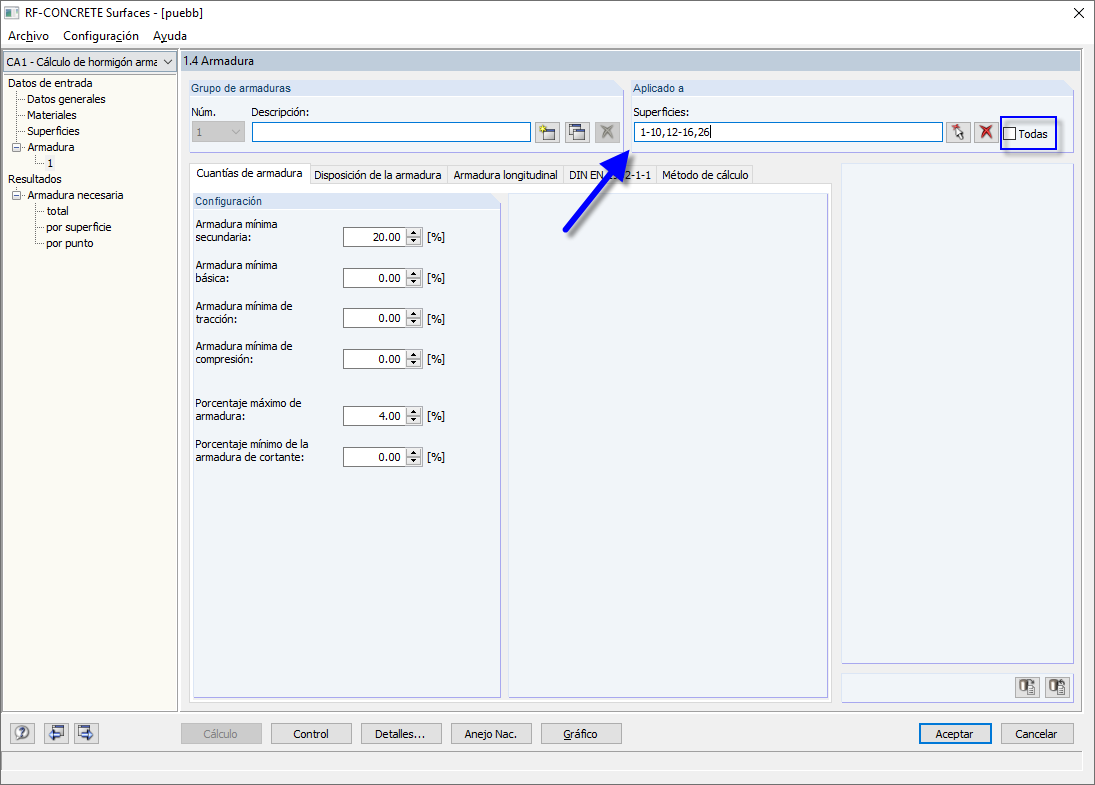Click the Porcentaje máximo 4.00 field
The image size is (1095, 785).
[x=375, y=416]
